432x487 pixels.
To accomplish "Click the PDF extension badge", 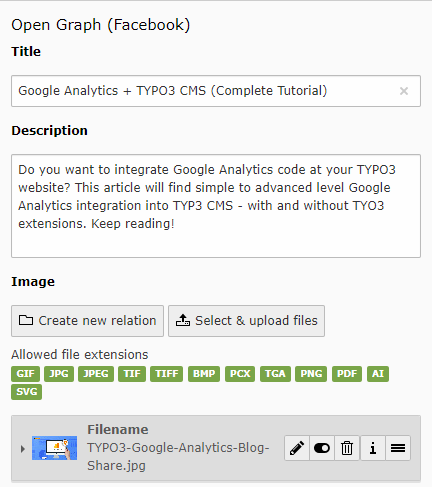I will 347,374.
